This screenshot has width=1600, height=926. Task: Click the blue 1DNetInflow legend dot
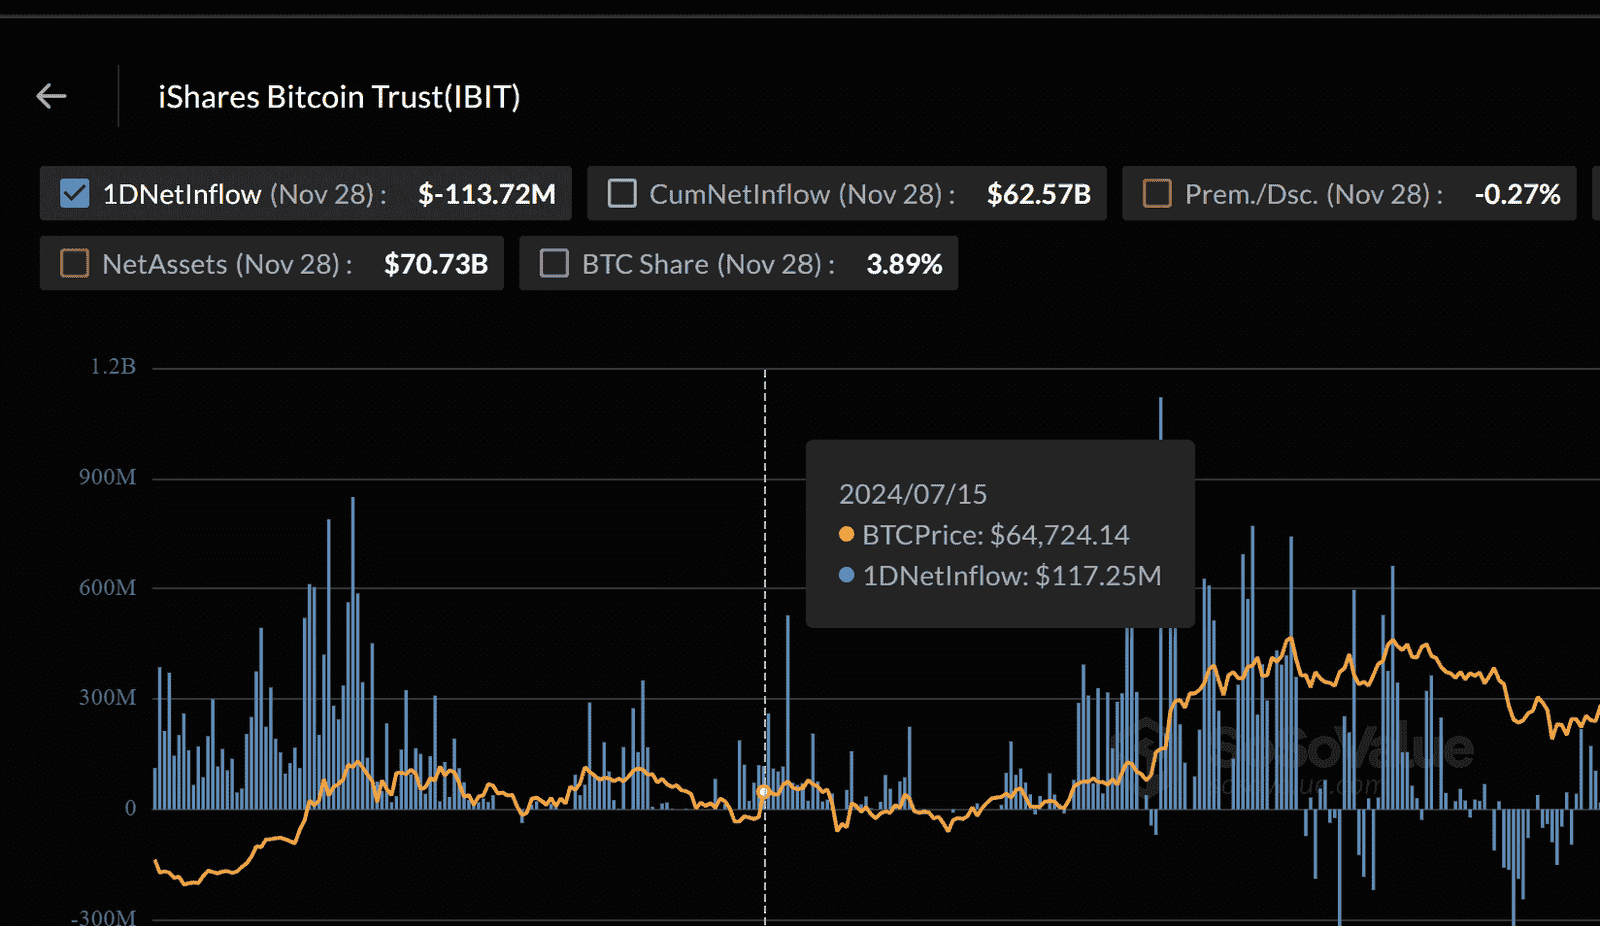click(847, 575)
